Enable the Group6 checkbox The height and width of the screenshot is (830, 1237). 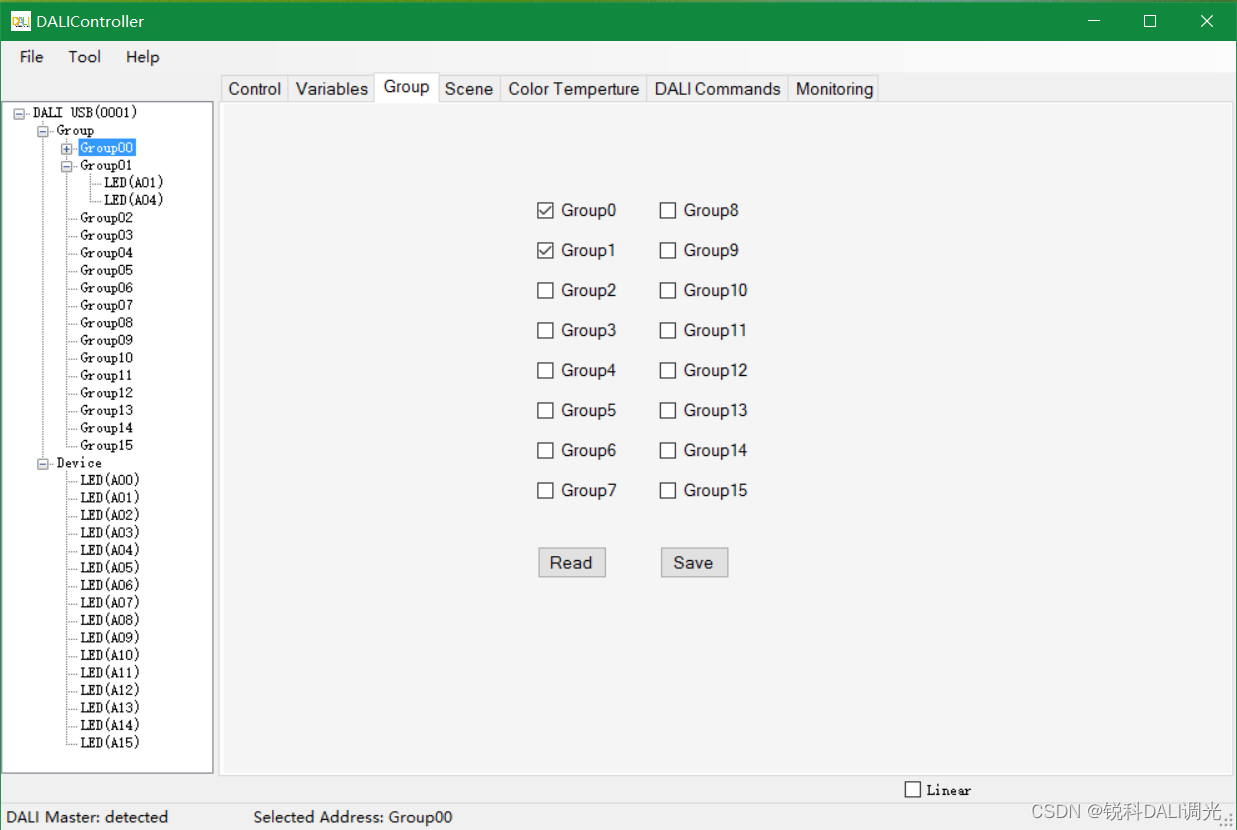(x=545, y=451)
